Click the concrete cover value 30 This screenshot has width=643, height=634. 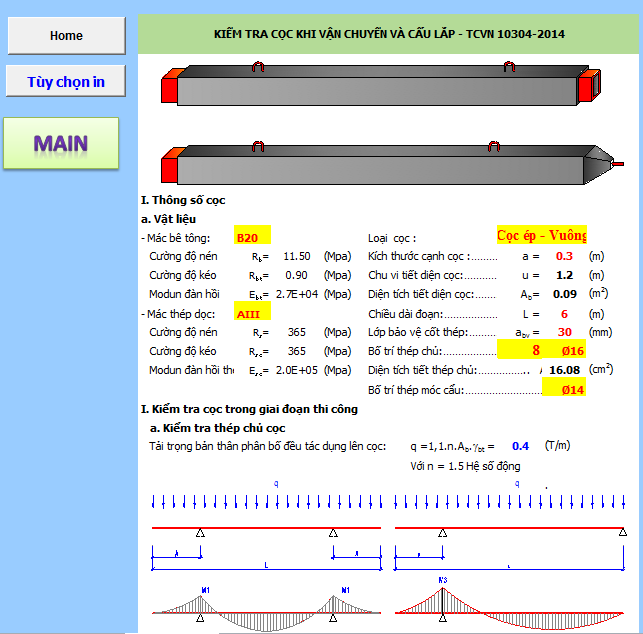[x=564, y=332]
